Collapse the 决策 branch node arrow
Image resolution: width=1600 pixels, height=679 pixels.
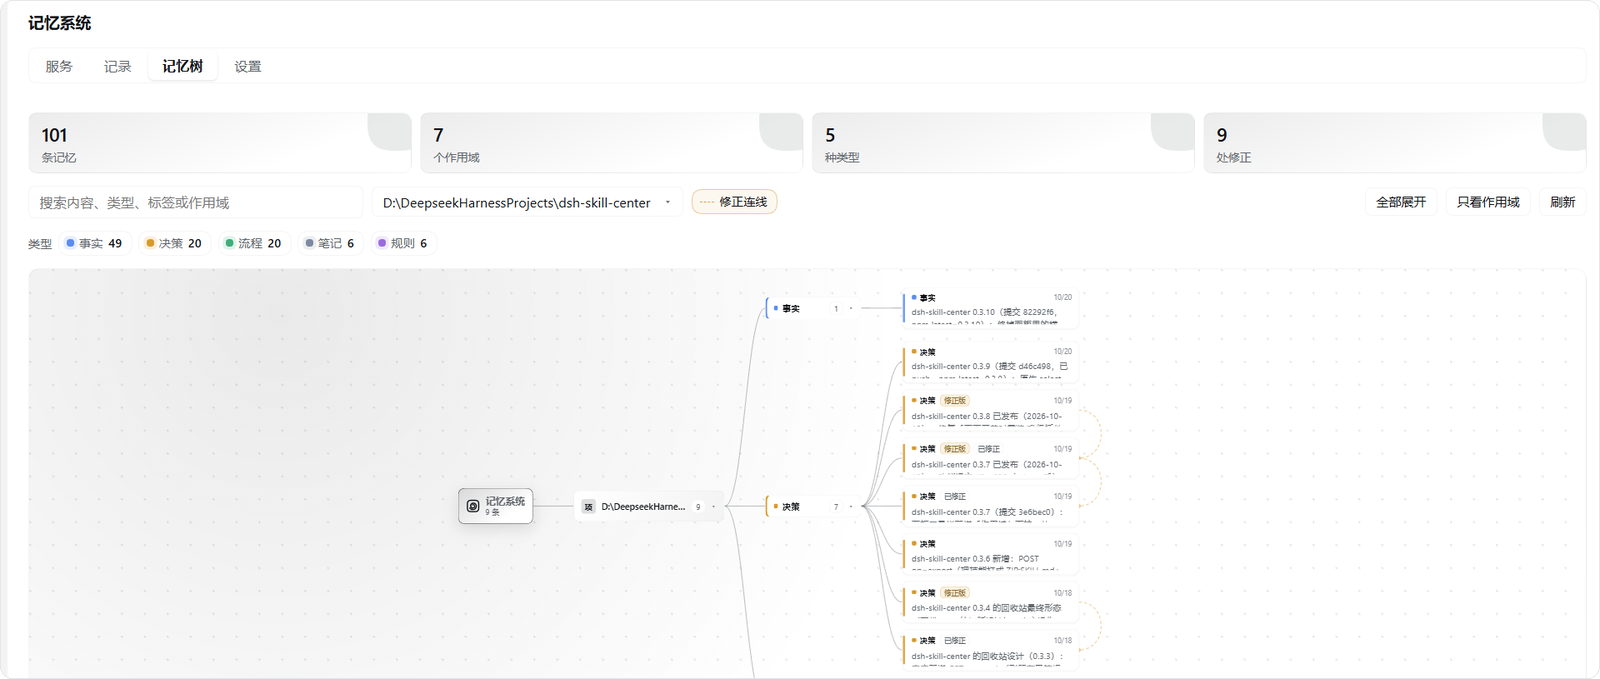pos(851,507)
